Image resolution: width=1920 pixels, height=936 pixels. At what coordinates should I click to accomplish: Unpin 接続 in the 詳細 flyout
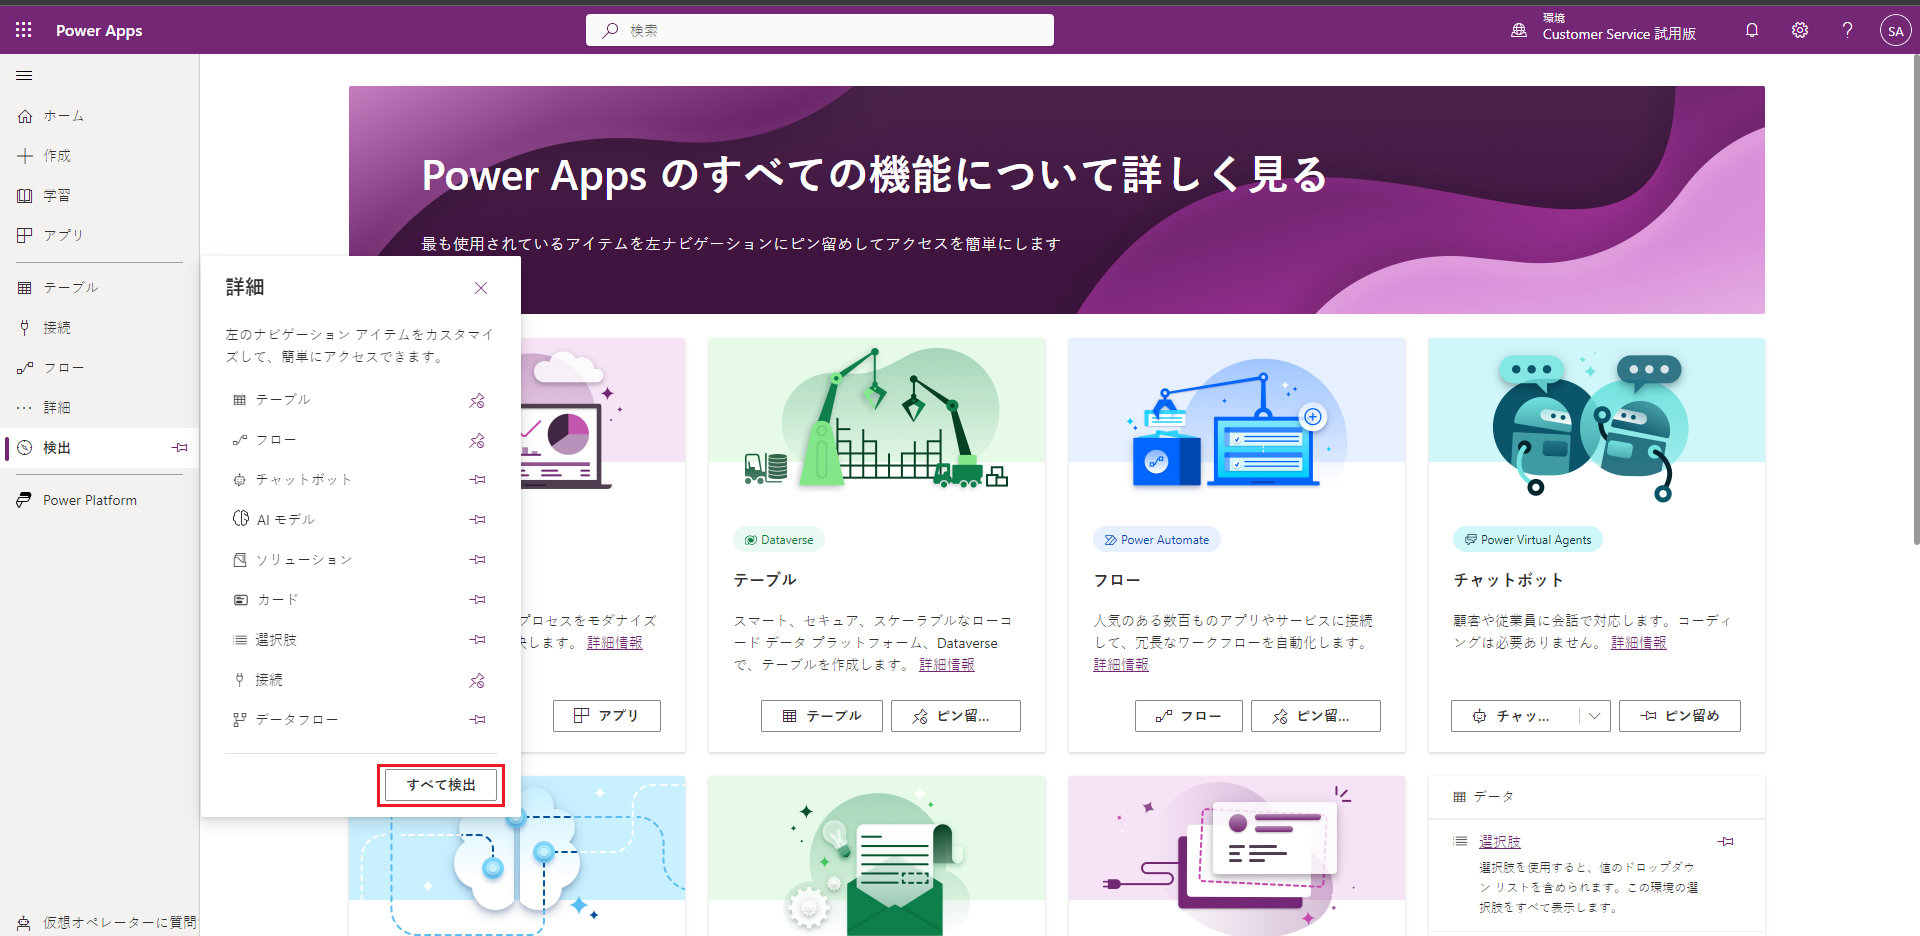(478, 680)
